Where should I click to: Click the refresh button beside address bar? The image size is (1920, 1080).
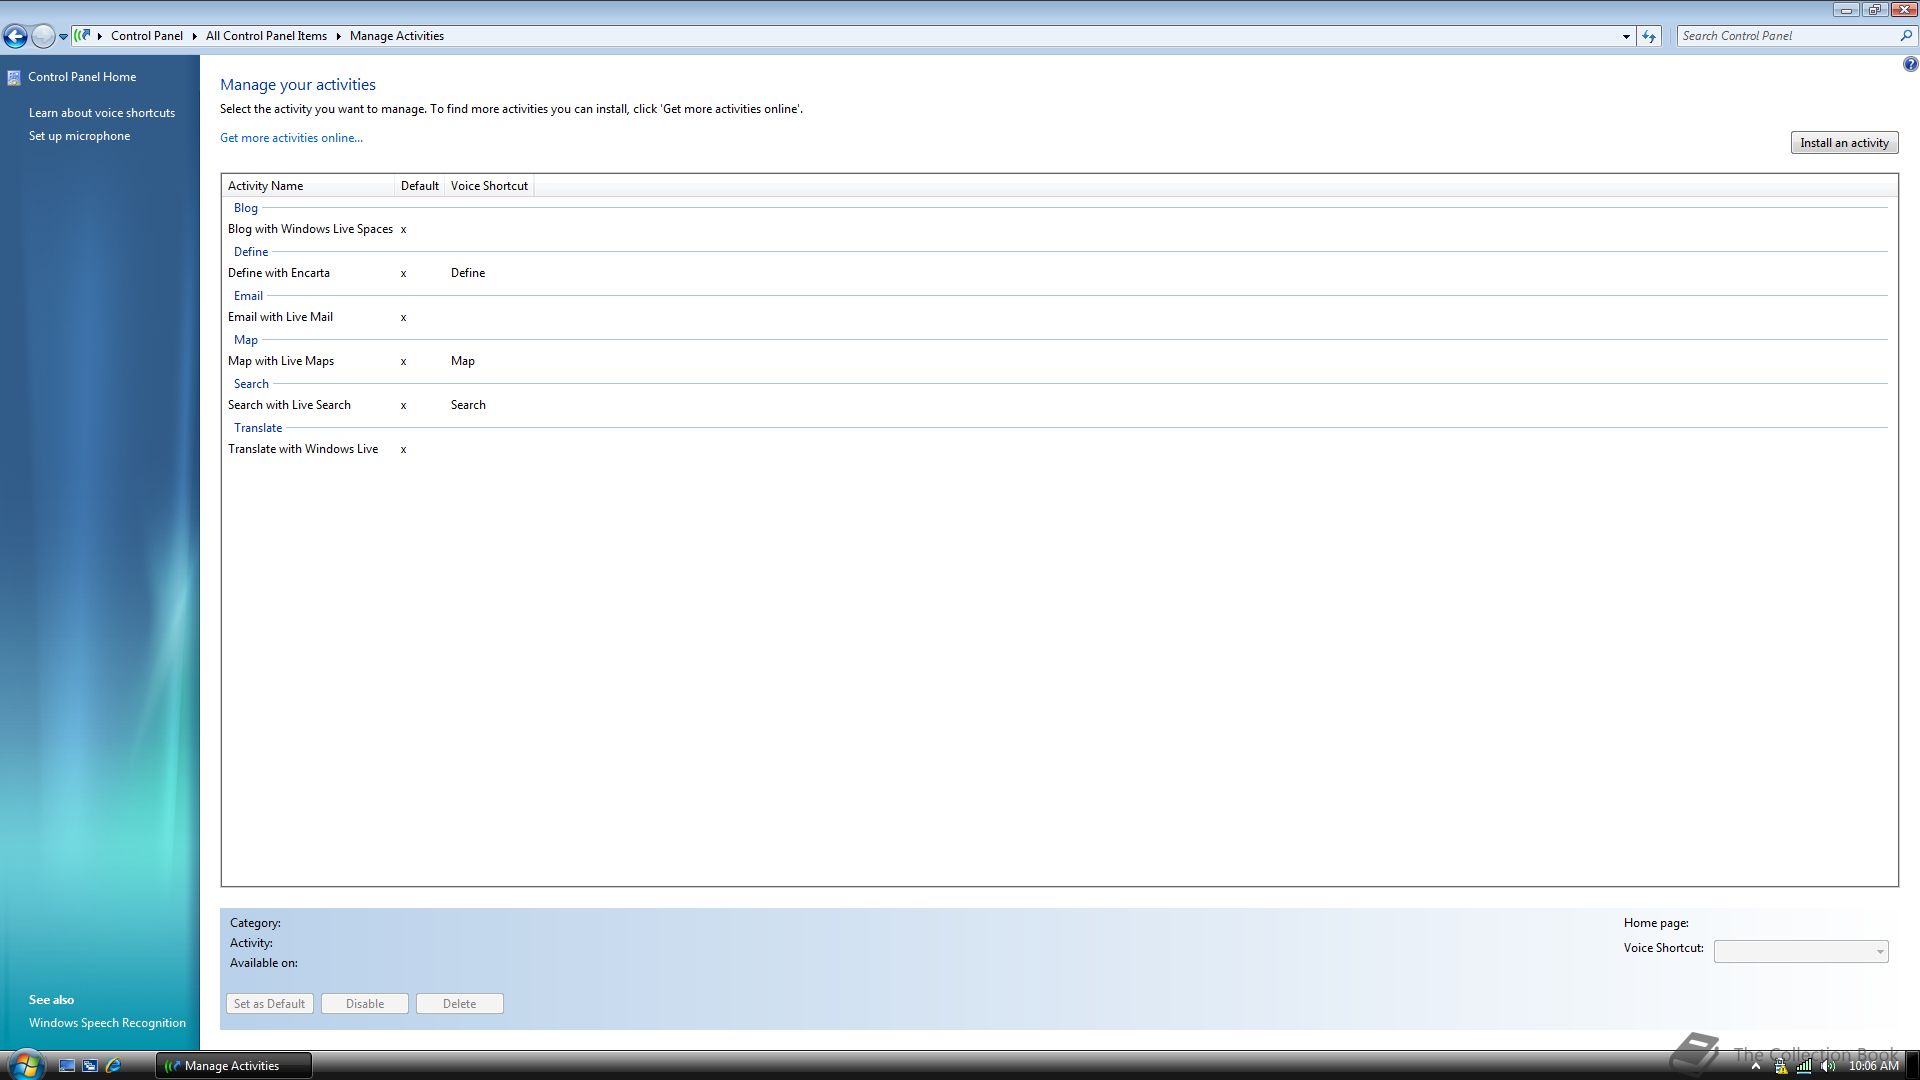[x=1649, y=36]
